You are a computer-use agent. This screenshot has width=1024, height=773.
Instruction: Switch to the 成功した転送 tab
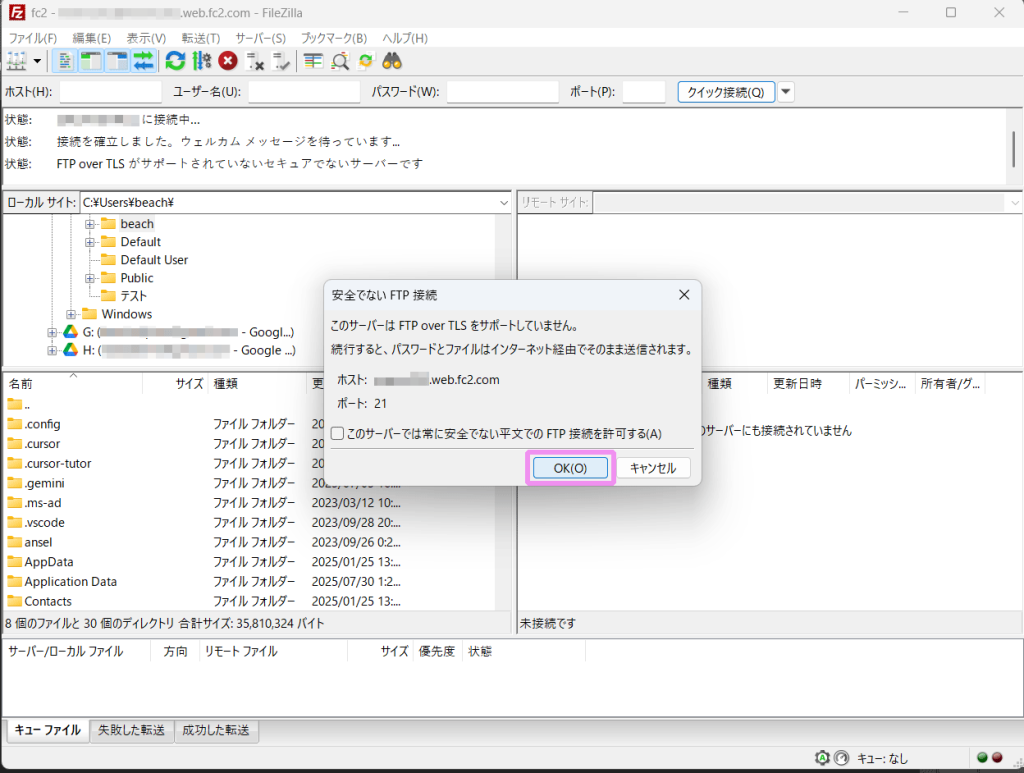click(216, 730)
